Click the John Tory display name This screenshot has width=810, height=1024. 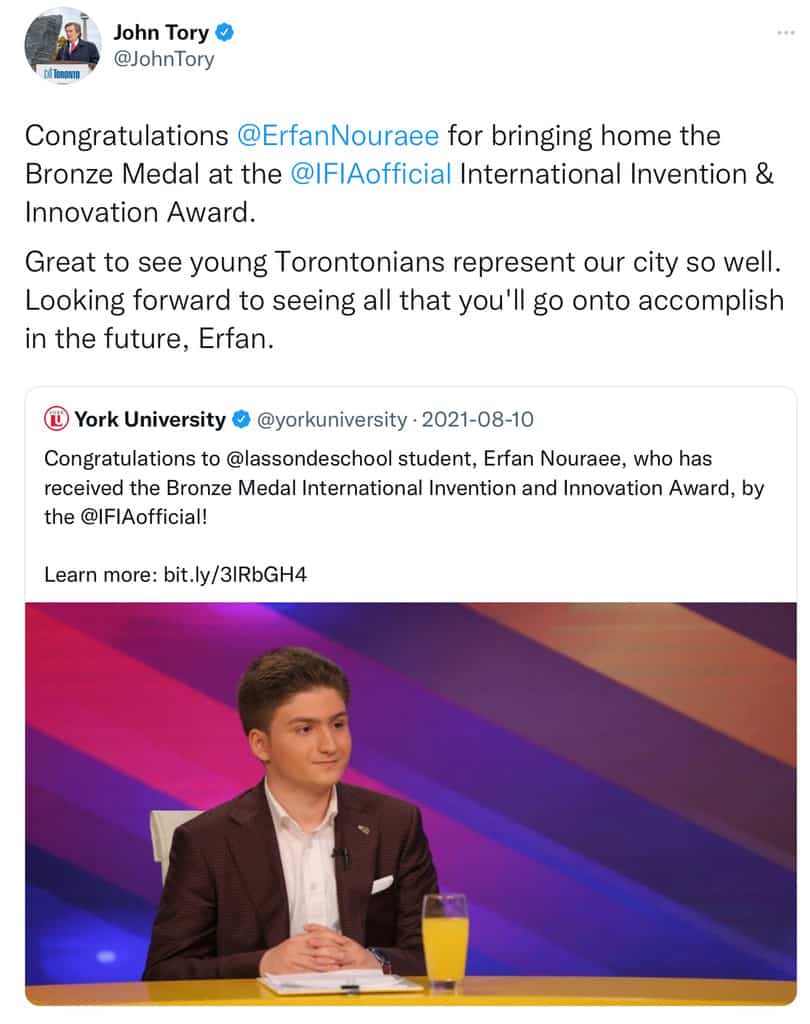pyautogui.click(x=161, y=33)
